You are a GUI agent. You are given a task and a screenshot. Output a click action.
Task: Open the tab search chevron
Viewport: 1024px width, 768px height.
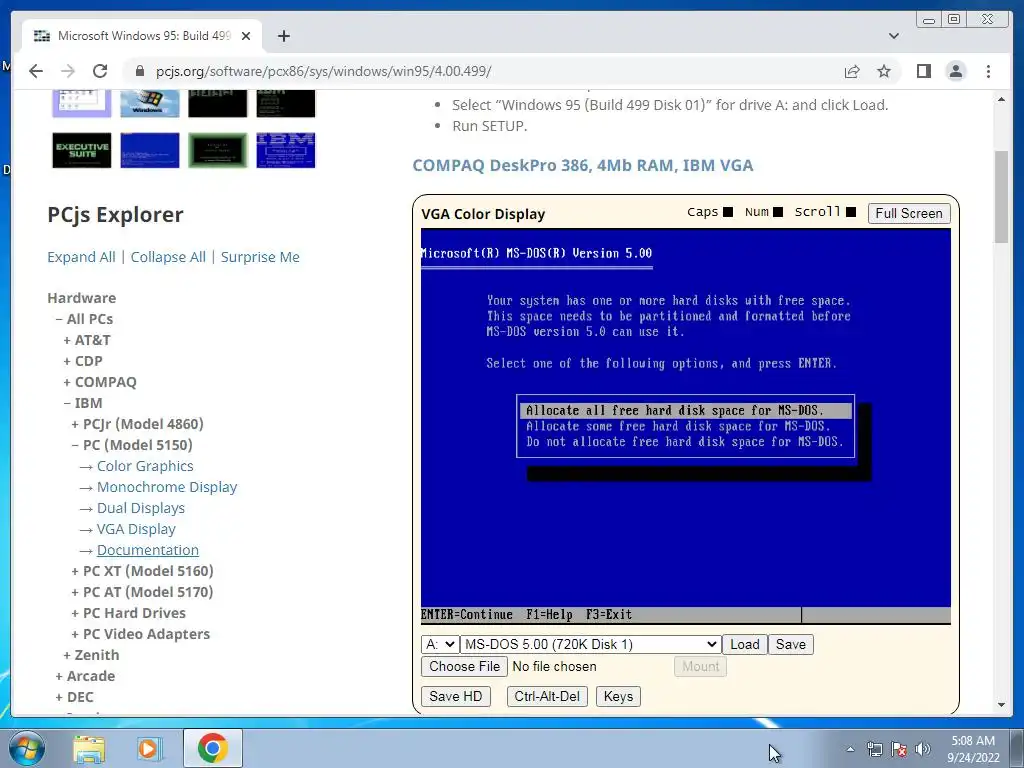pos(893,36)
